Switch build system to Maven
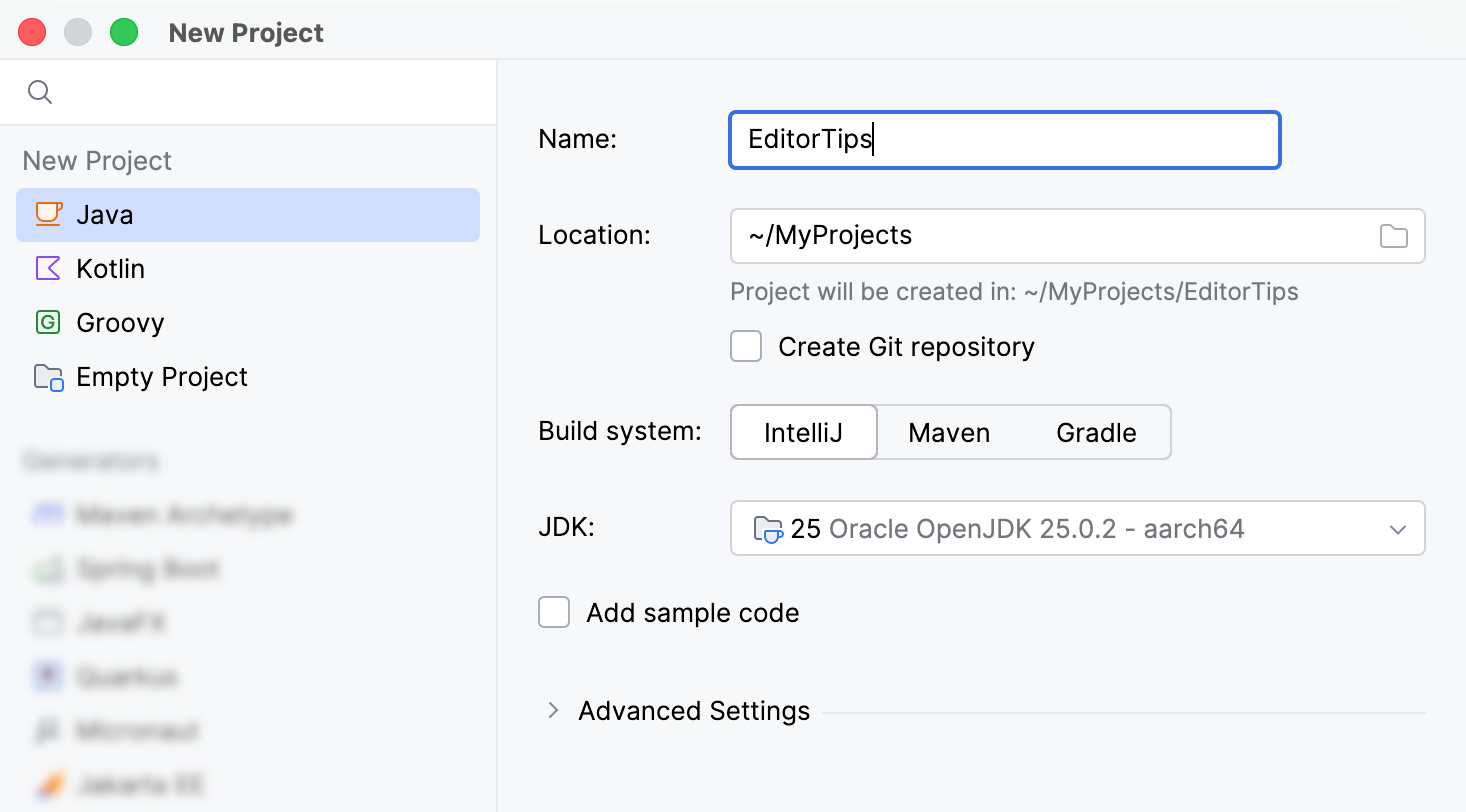Screen dimensions: 1466x812 click(949, 432)
